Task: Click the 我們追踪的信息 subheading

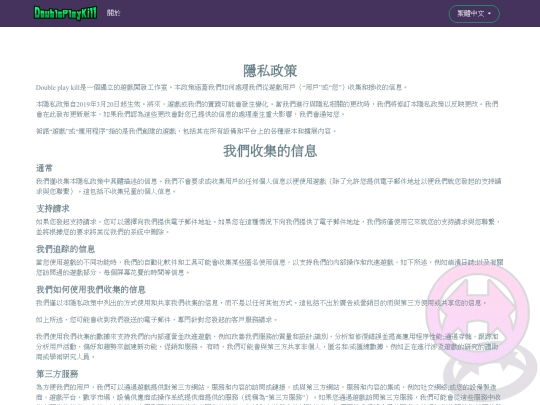Action: tap(65, 249)
